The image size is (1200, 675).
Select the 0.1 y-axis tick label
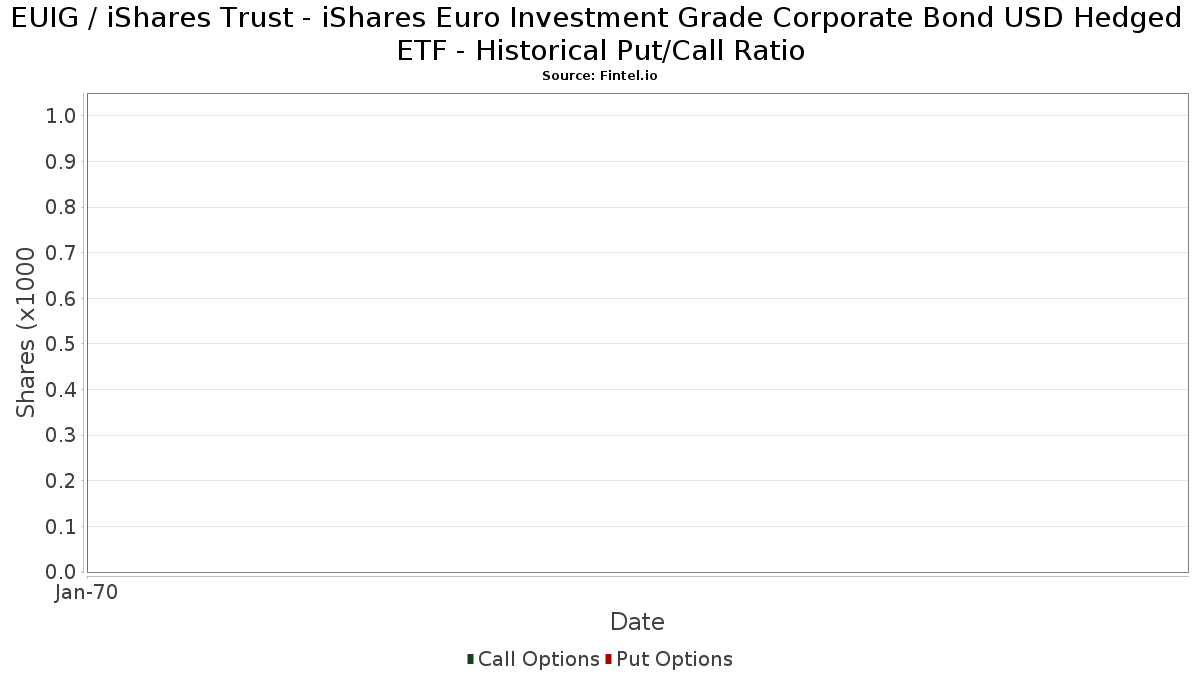click(x=61, y=527)
